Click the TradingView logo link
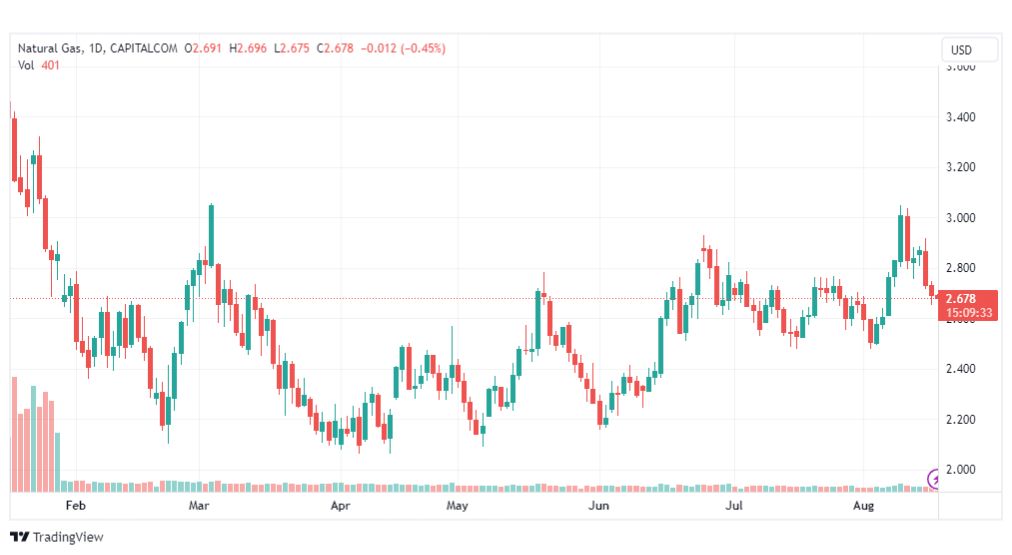The width and height of the screenshot is (1012, 555). (x=57, y=537)
